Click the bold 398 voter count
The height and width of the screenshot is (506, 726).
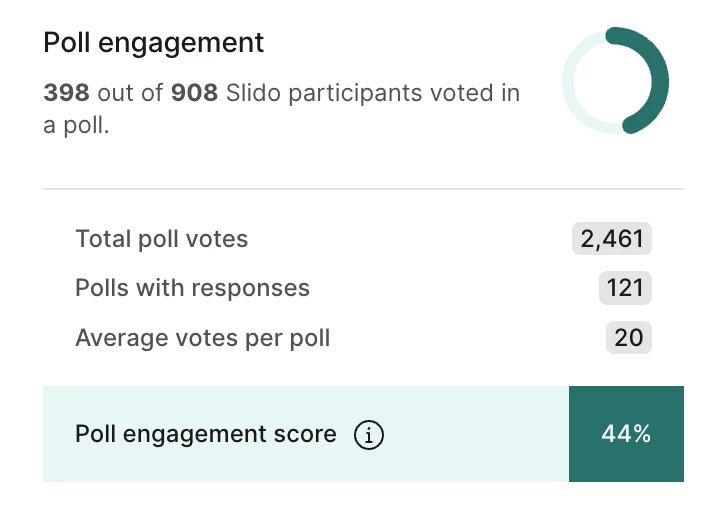(x=66, y=94)
